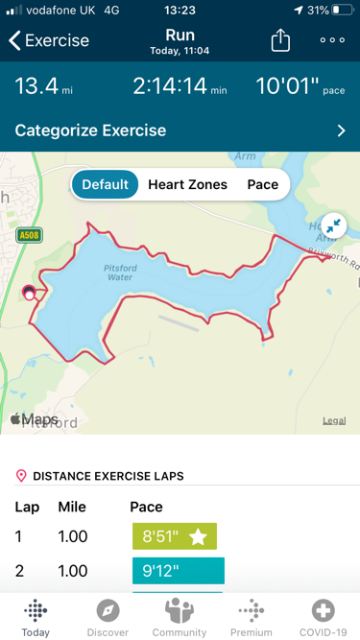Image resolution: width=360 pixels, height=640 pixels.
Task: Tap the run start marker on the map
Action: (29, 293)
